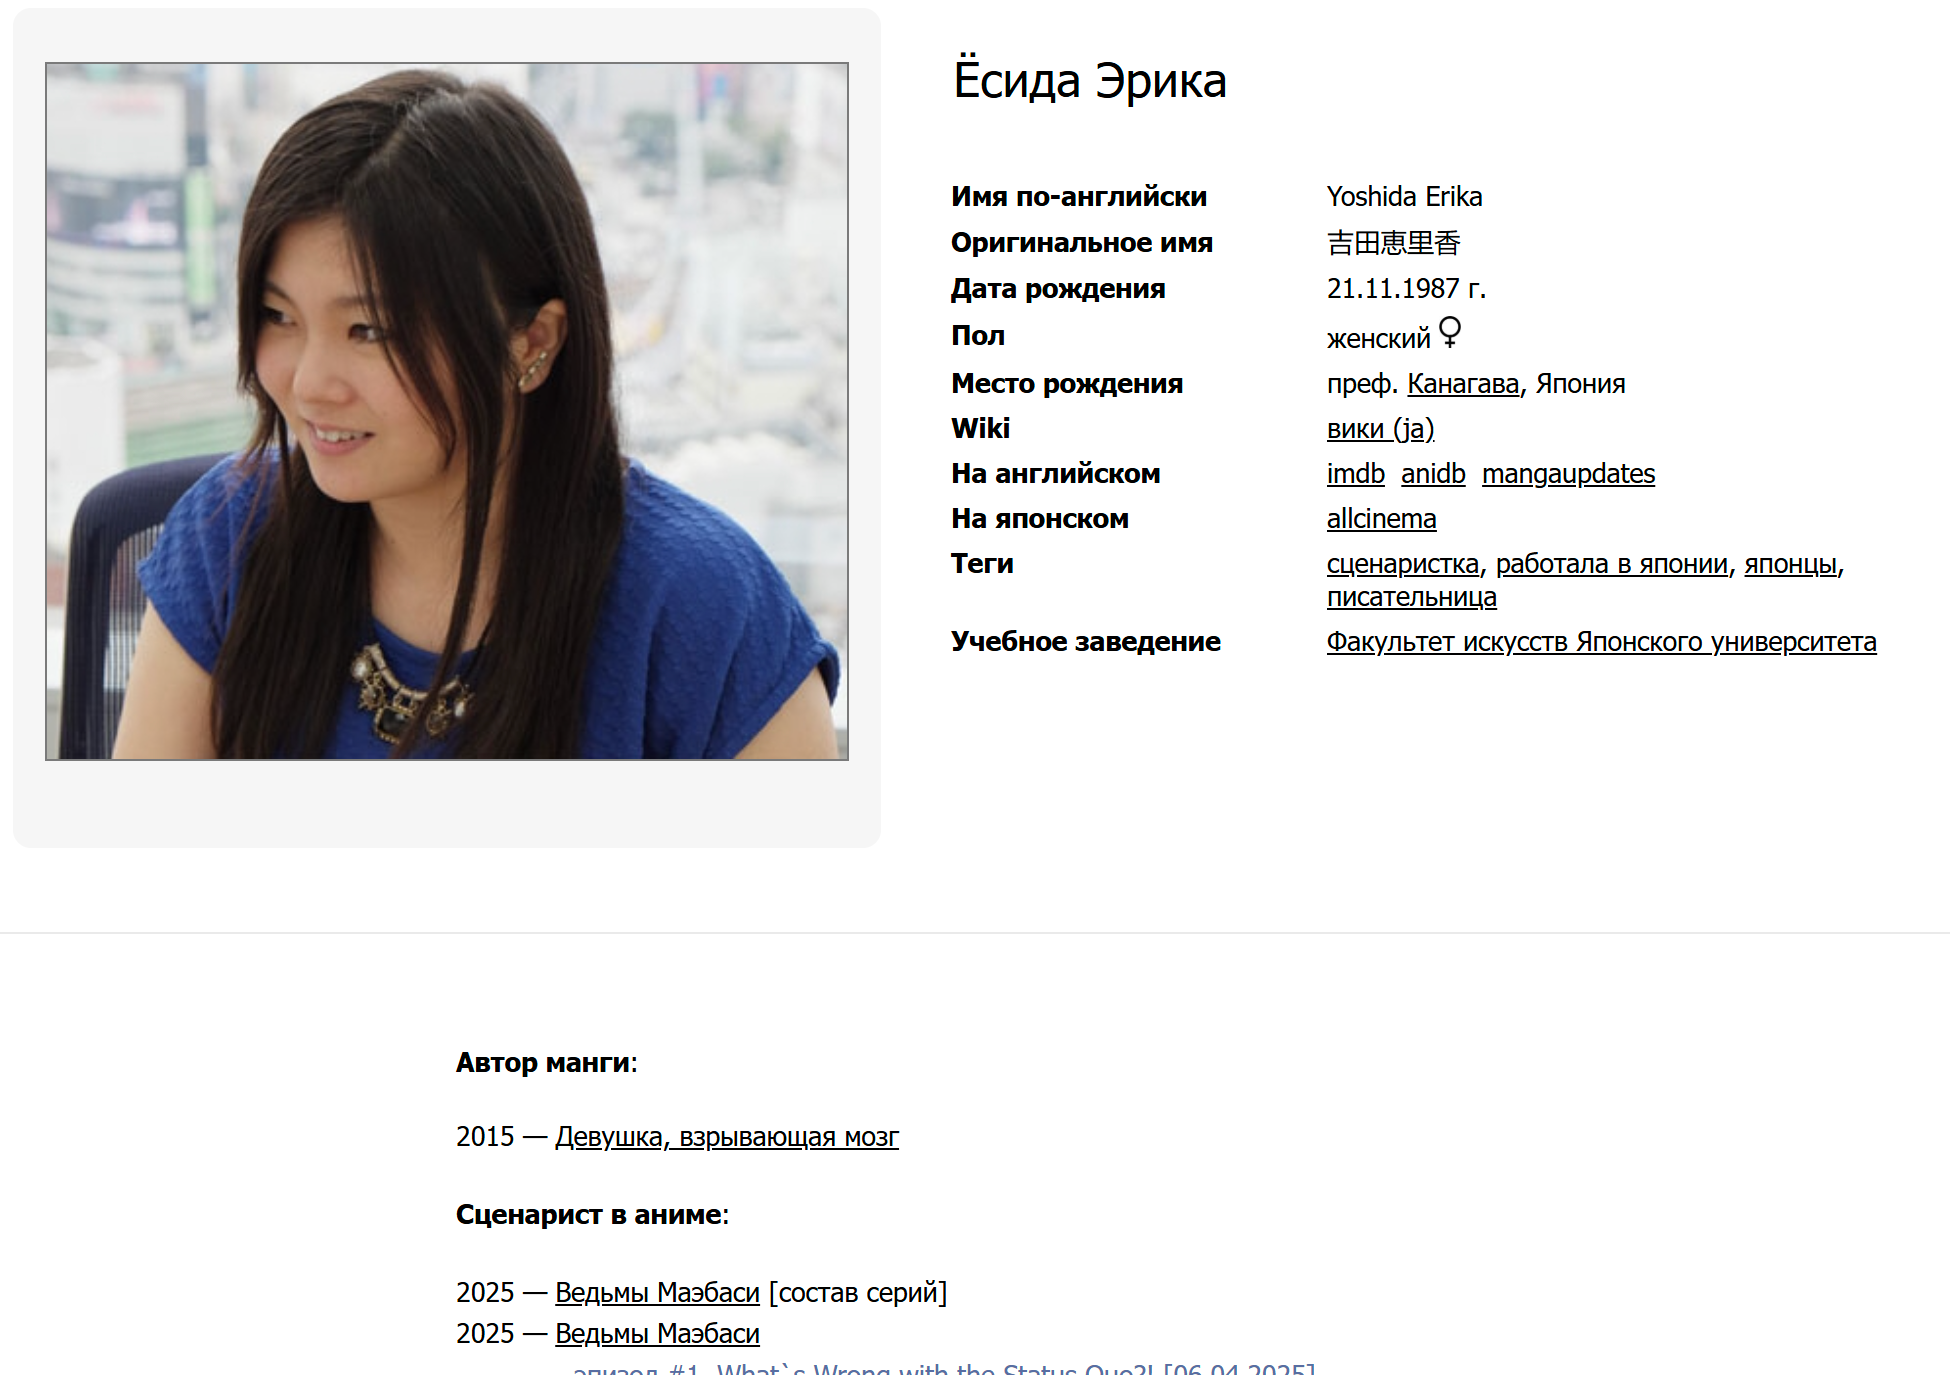Click the писательница tag
Image resolution: width=1950 pixels, height=1375 pixels.
[x=1411, y=597]
